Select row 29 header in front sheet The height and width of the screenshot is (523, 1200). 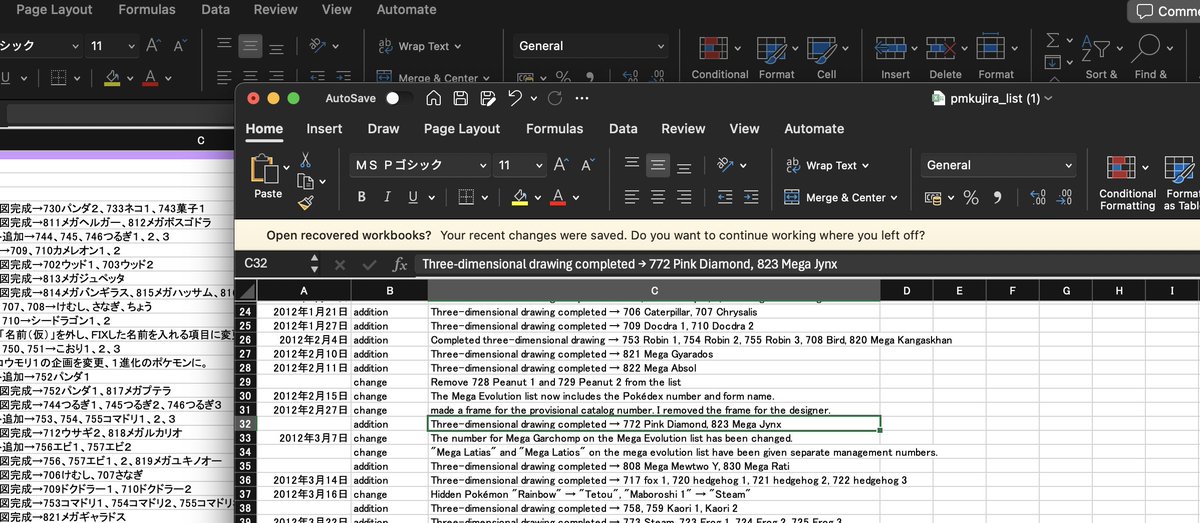pyautogui.click(x=246, y=382)
